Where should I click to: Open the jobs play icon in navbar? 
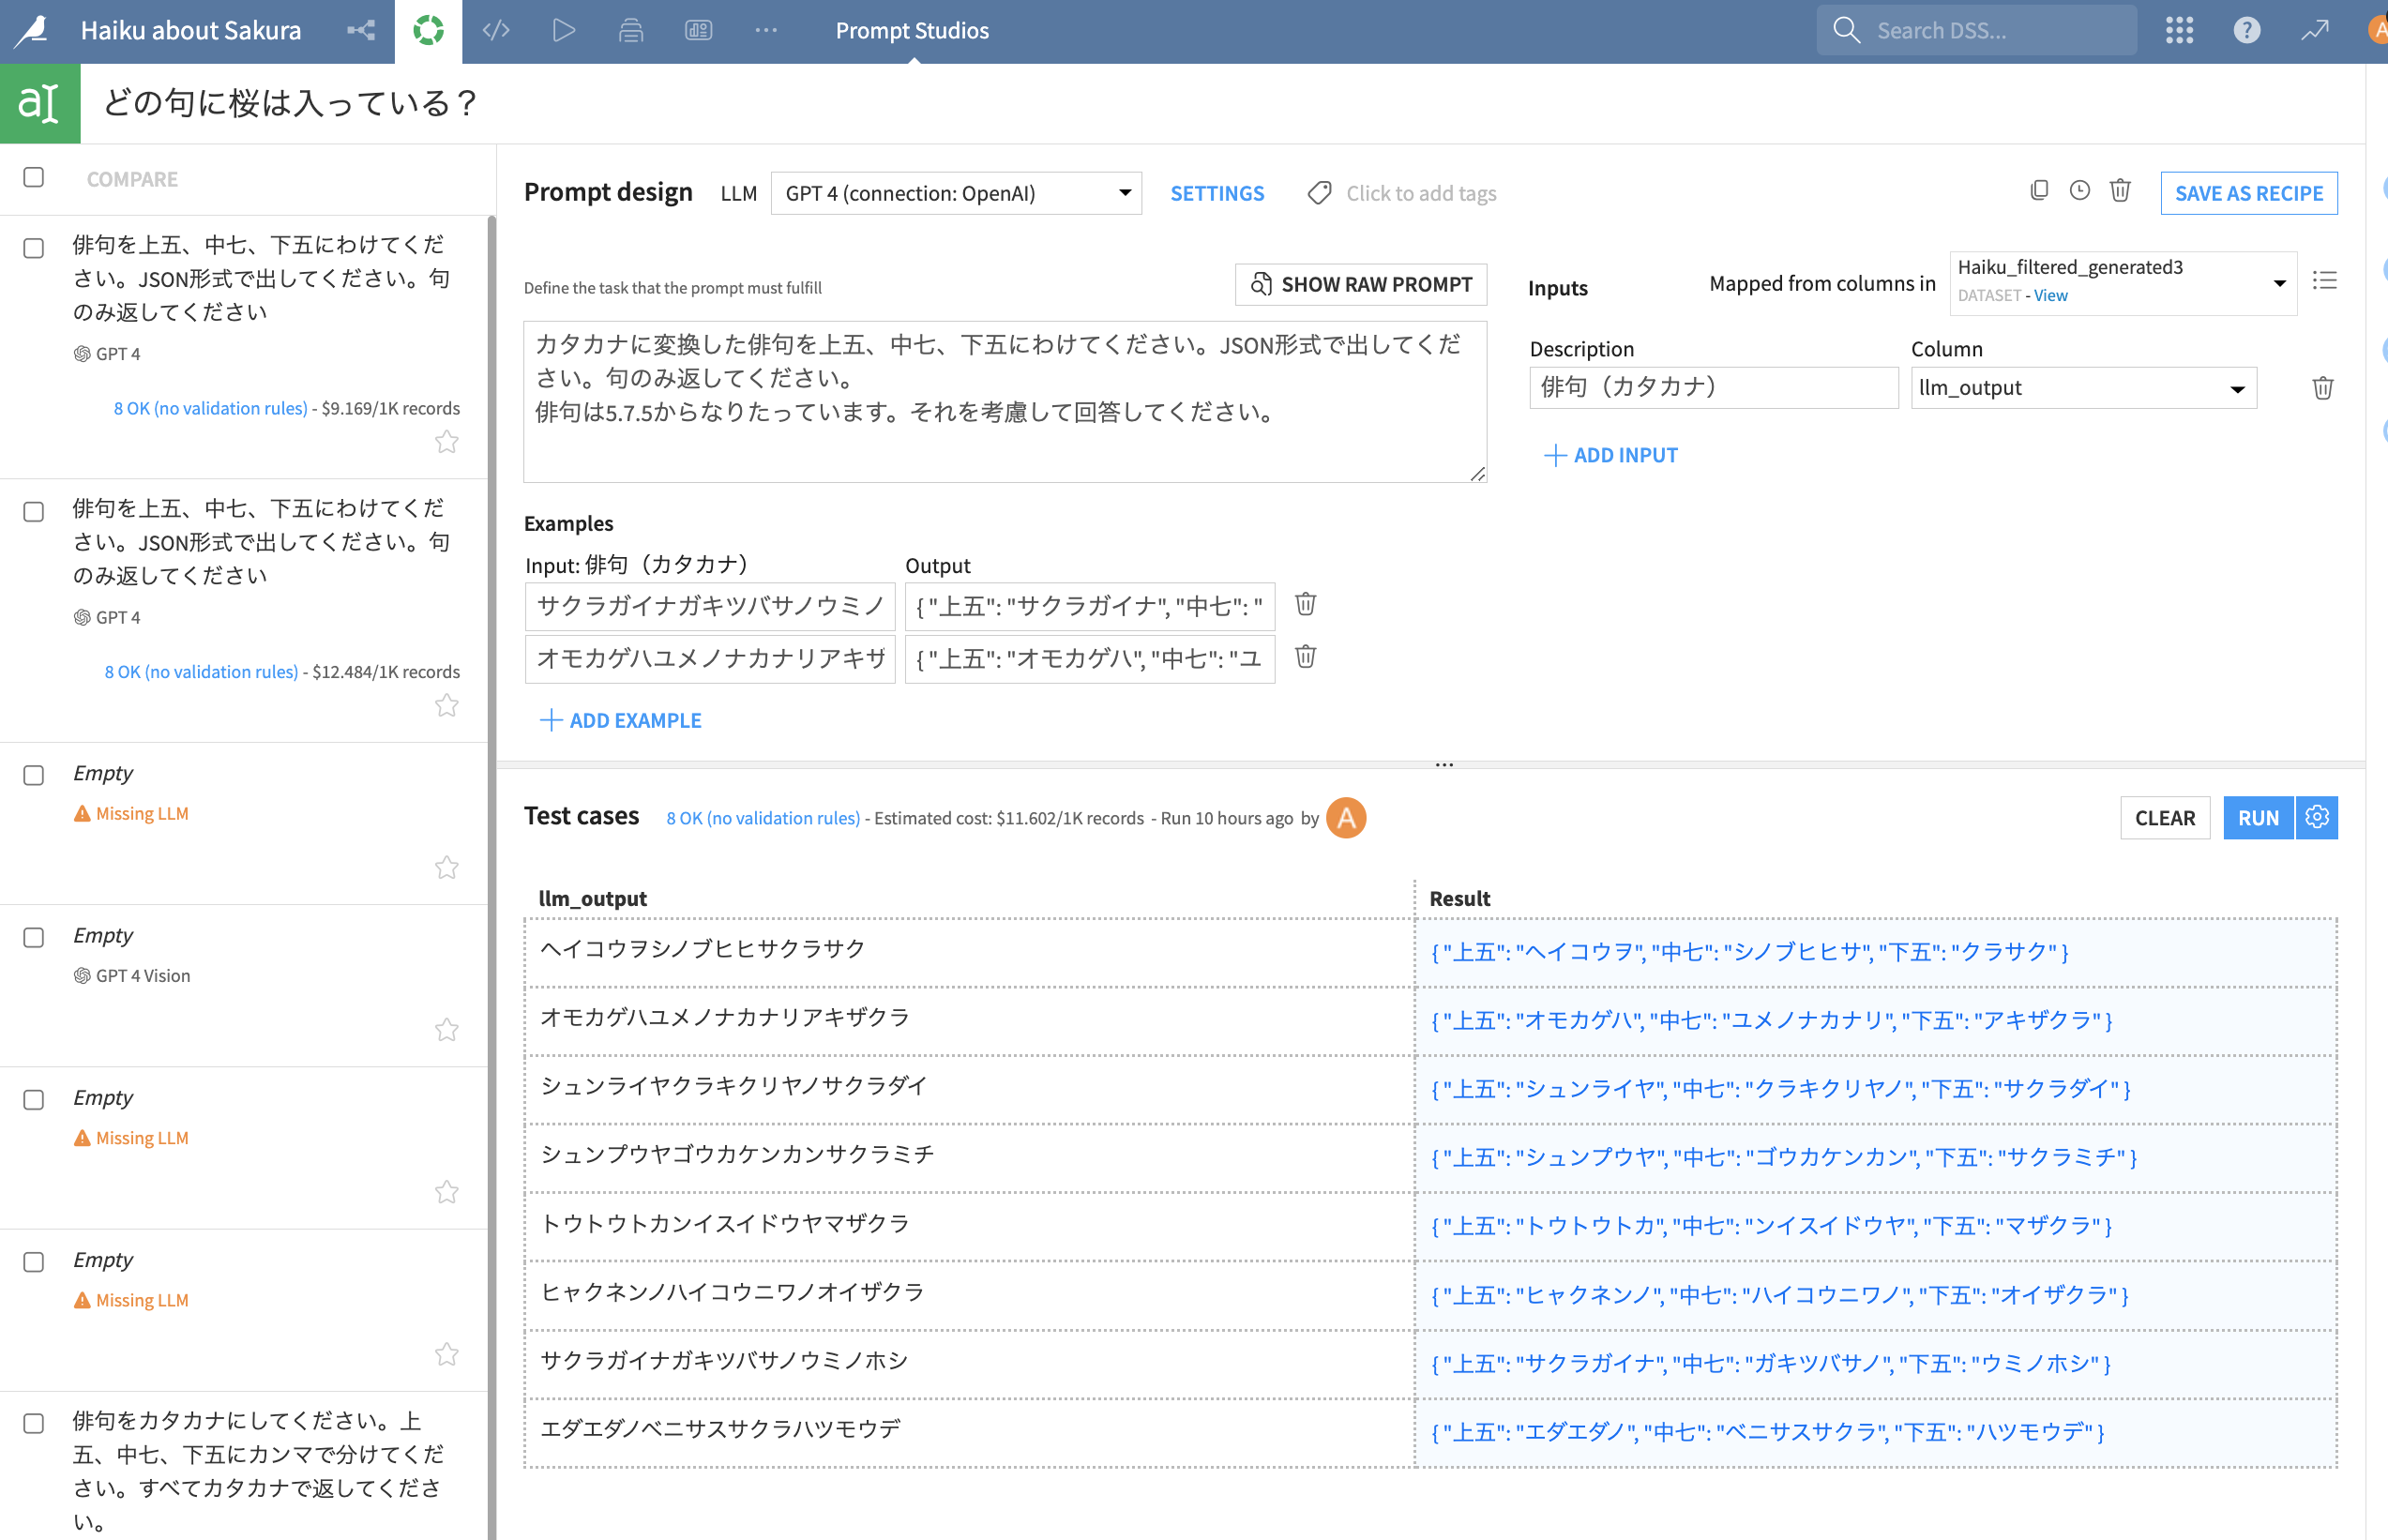[x=563, y=30]
